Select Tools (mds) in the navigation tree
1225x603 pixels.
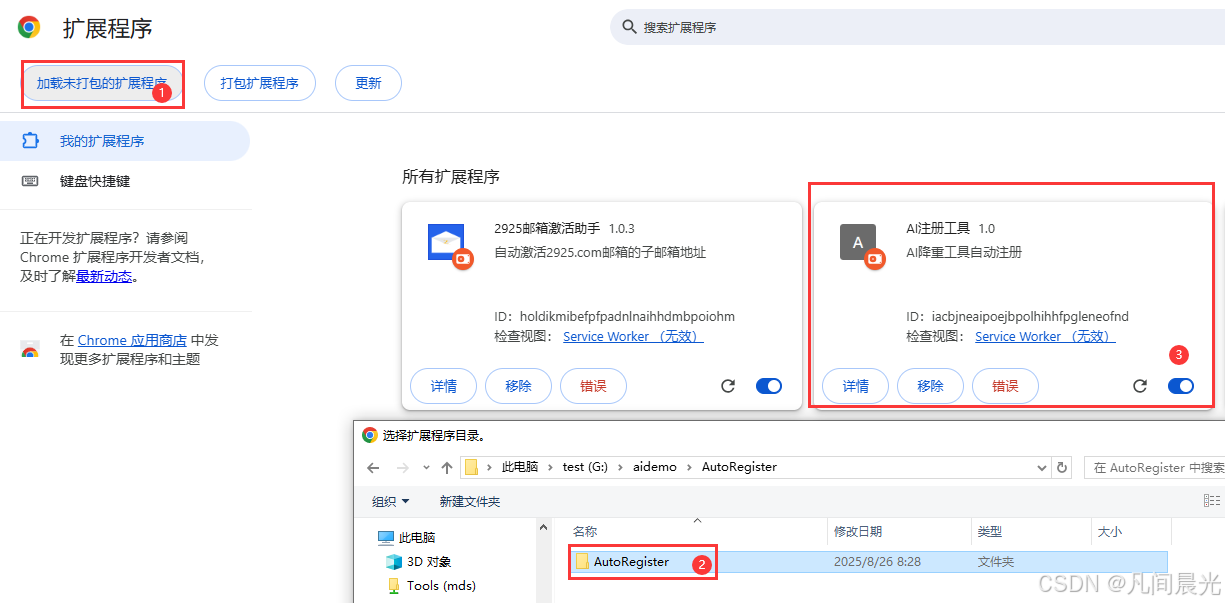click(431, 585)
